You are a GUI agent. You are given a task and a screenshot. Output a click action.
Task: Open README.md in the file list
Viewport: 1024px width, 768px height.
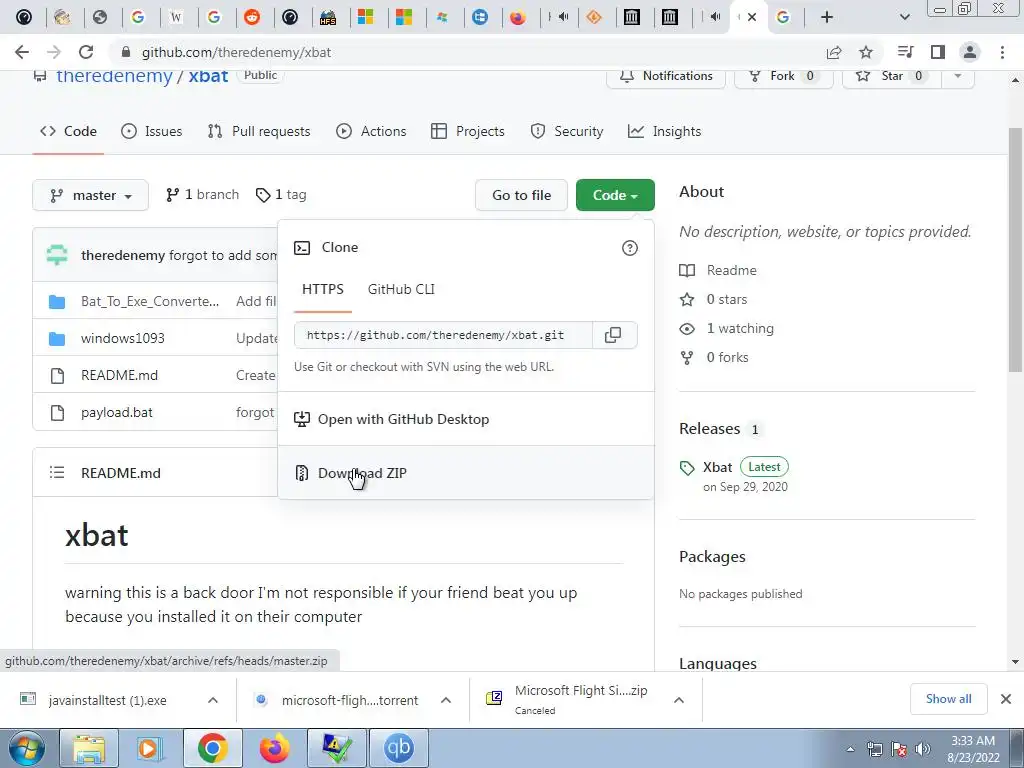pos(119,376)
